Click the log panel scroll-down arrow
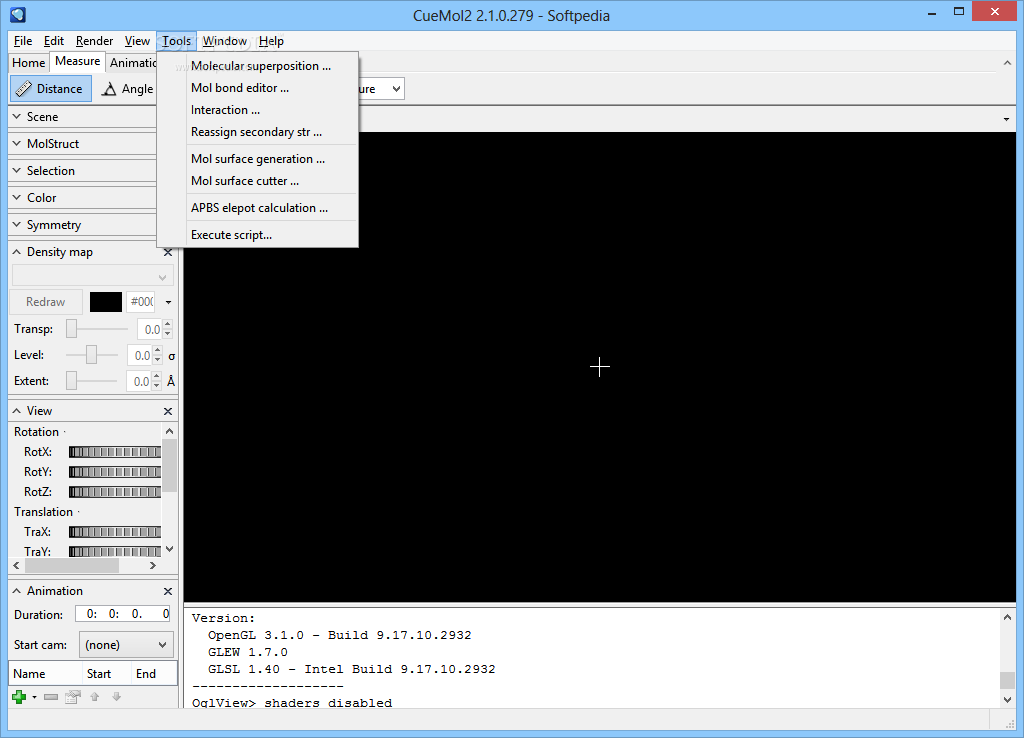Image resolution: width=1024 pixels, height=738 pixels. pos(1007,699)
